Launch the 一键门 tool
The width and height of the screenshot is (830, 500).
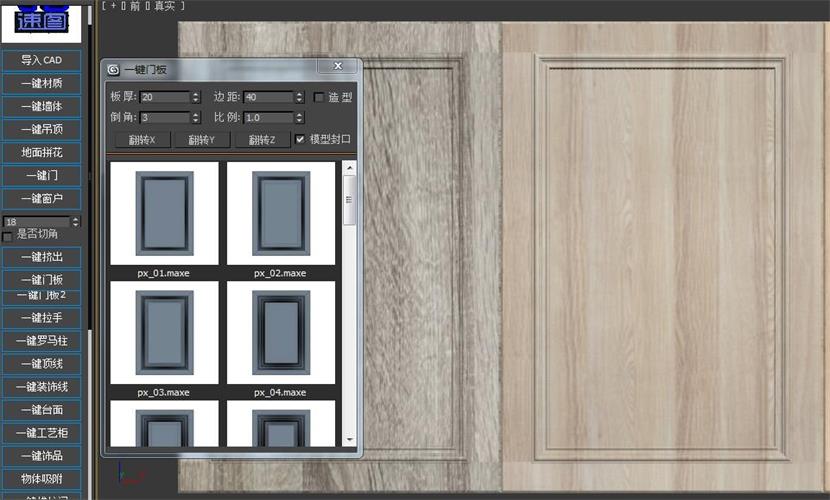[41, 175]
